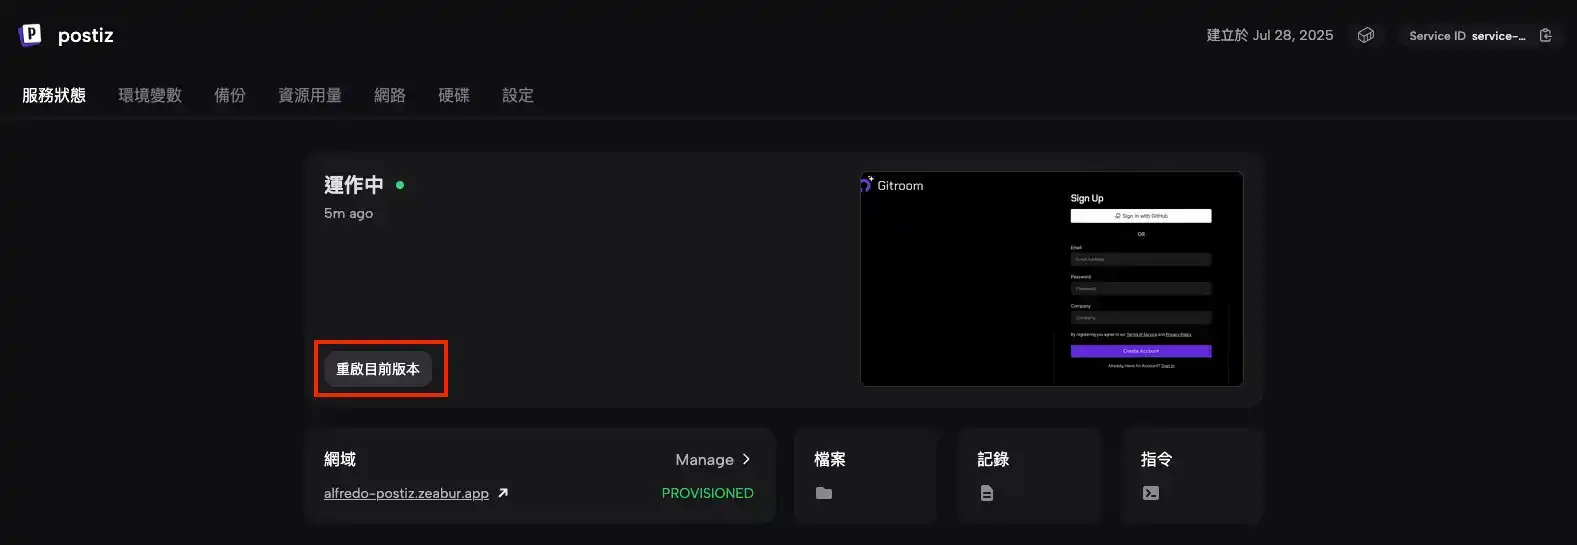1577x545 pixels.
Task: Click the PROVISIONED status text
Action: 708,493
